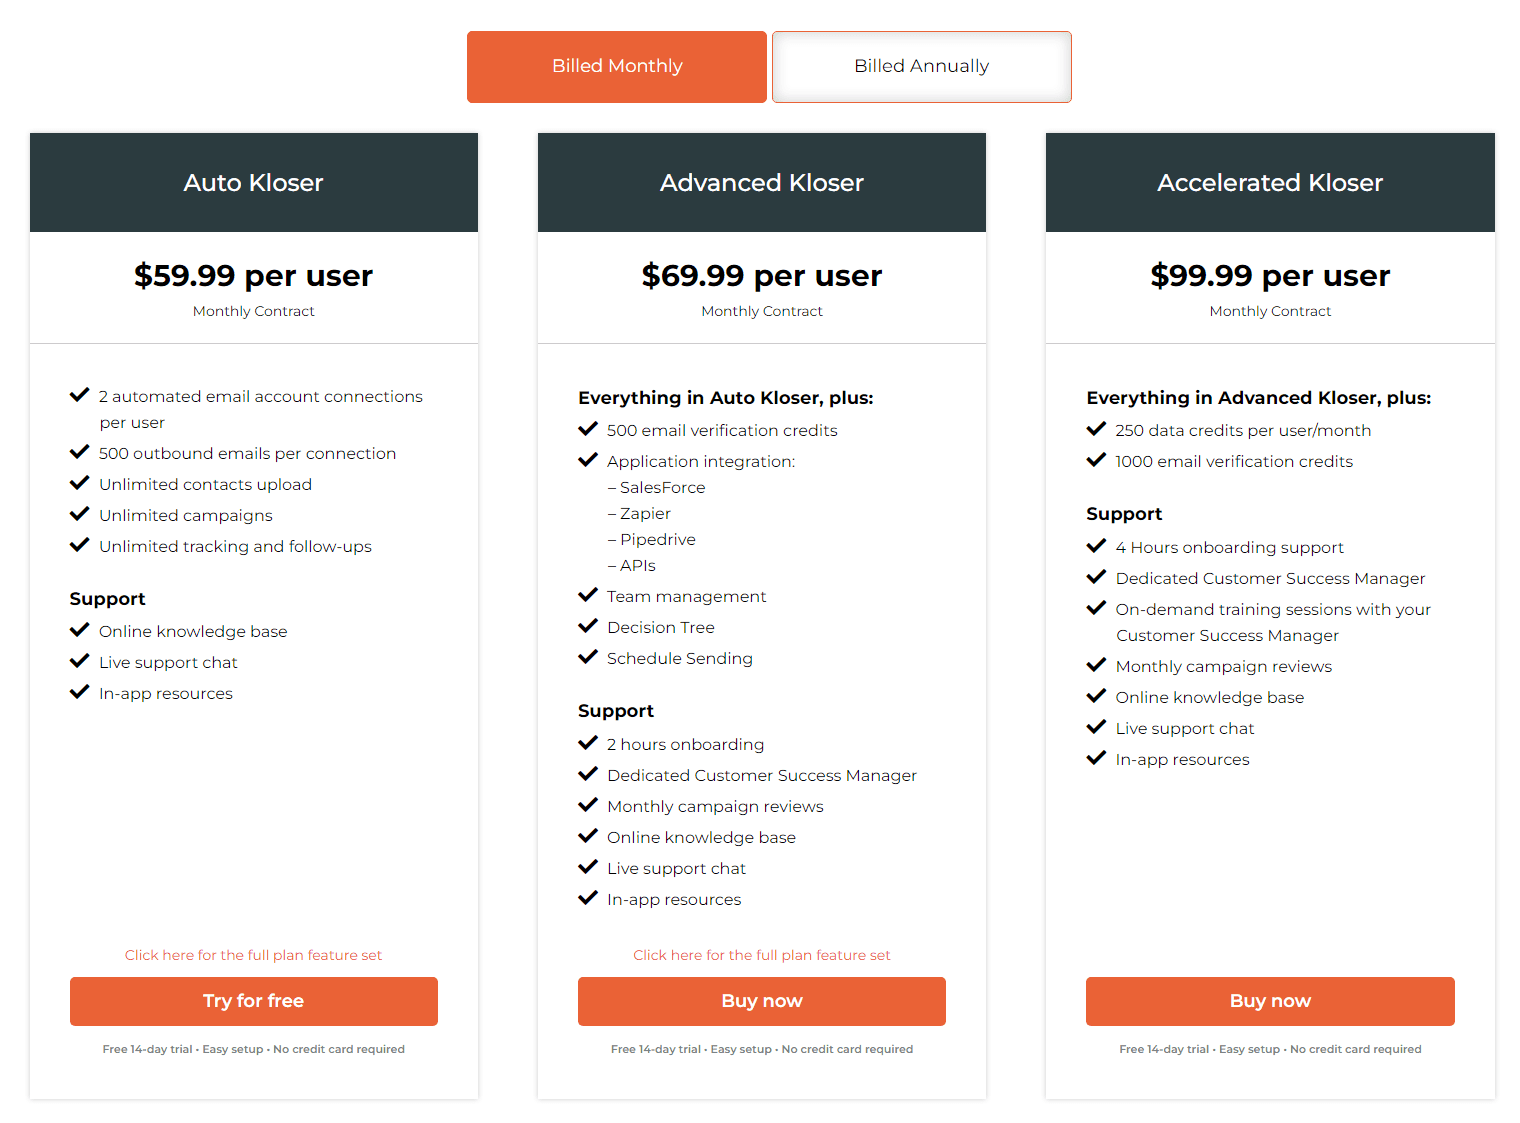Click Try for free on Auto Kloser
Viewport: 1520px width, 1123px height.
point(253,1001)
